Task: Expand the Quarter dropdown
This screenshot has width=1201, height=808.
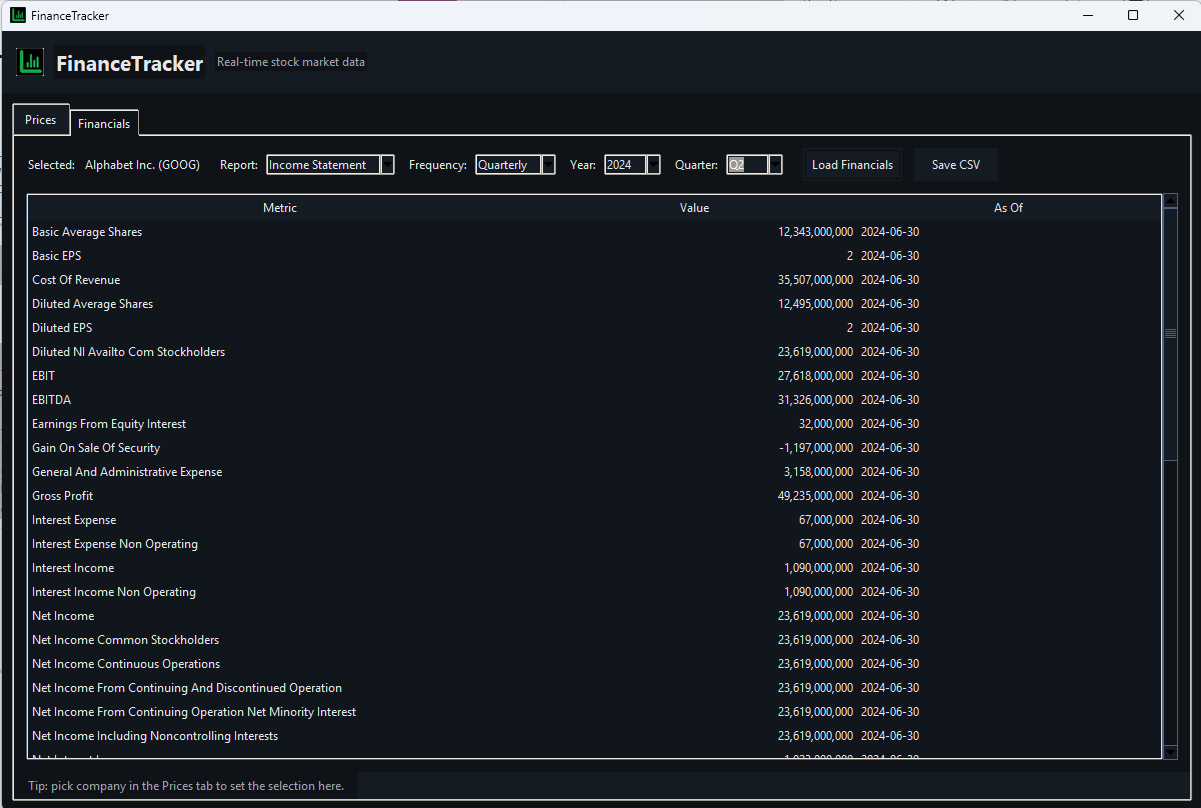Action: tap(775, 165)
